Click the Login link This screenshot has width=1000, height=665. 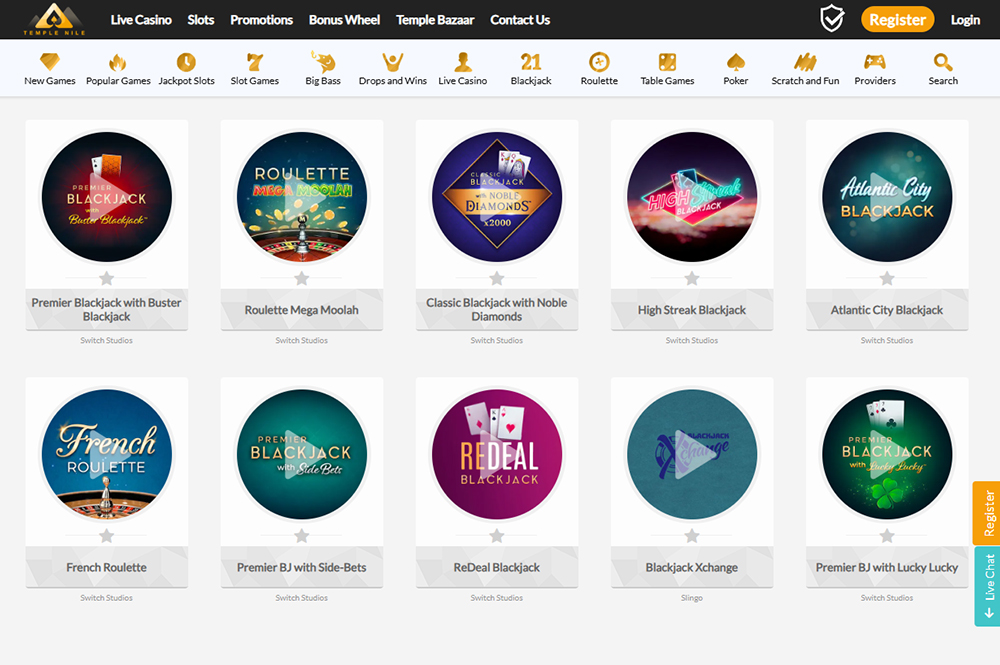pyautogui.click(x=965, y=20)
